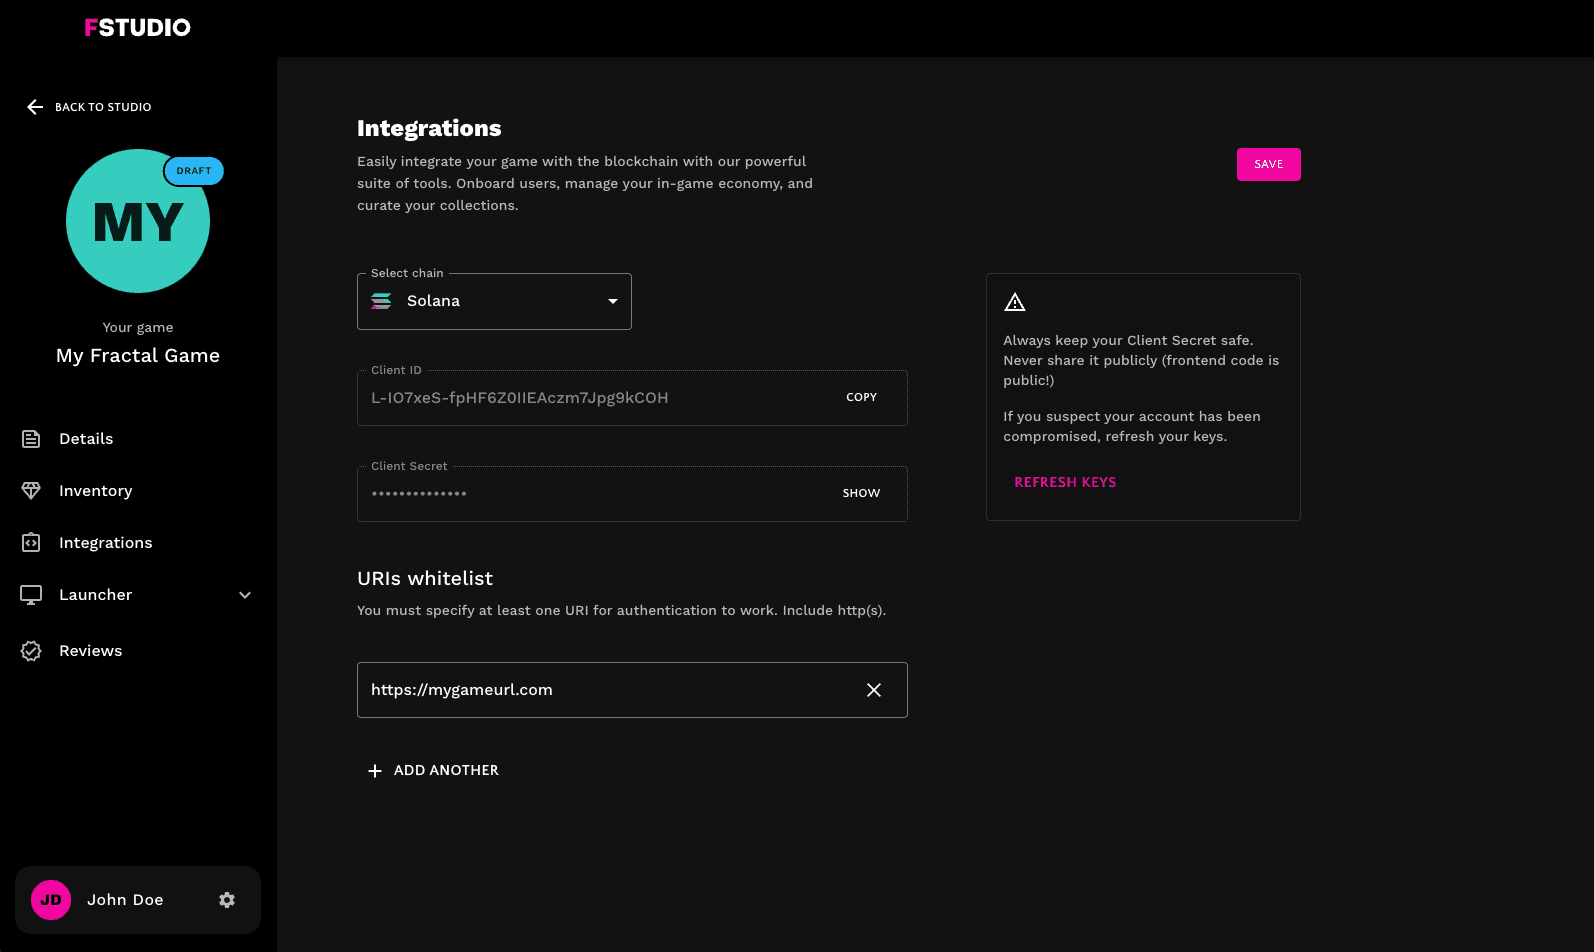Click the DRAFT status badge
This screenshot has height=952, width=1594.
coord(194,171)
